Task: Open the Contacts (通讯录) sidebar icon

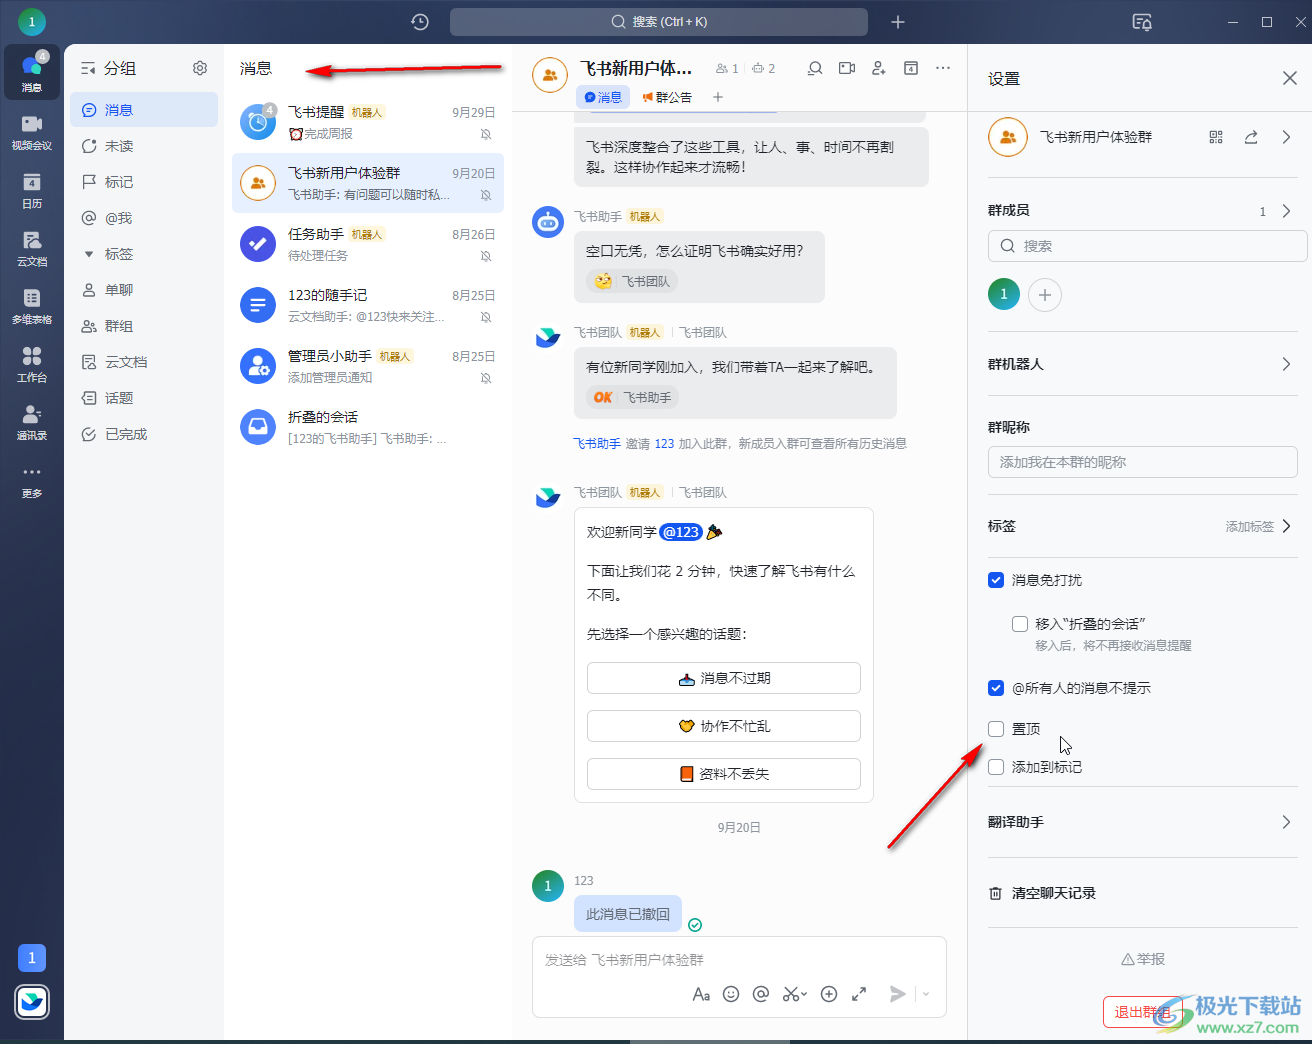Action: [32, 421]
